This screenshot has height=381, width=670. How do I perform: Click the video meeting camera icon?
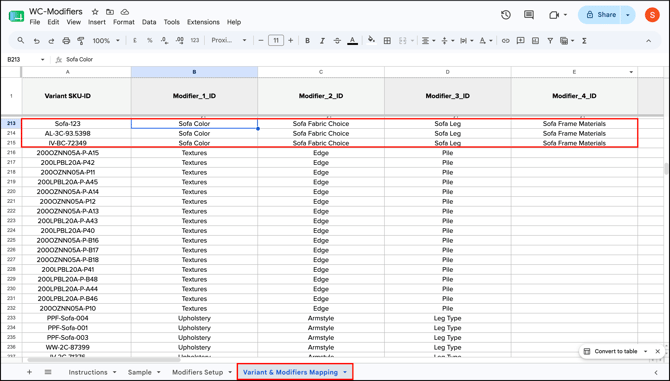(x=554, y=15)
